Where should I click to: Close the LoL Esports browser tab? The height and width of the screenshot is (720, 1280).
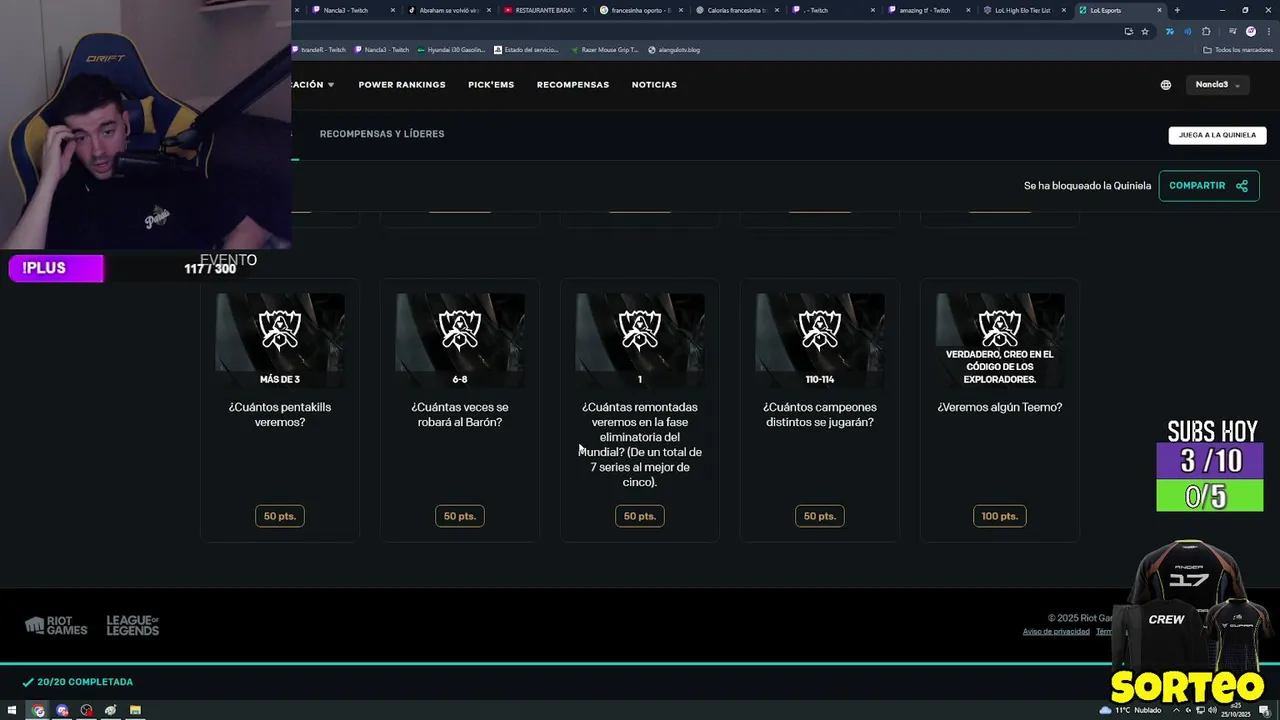point(1159,10)
